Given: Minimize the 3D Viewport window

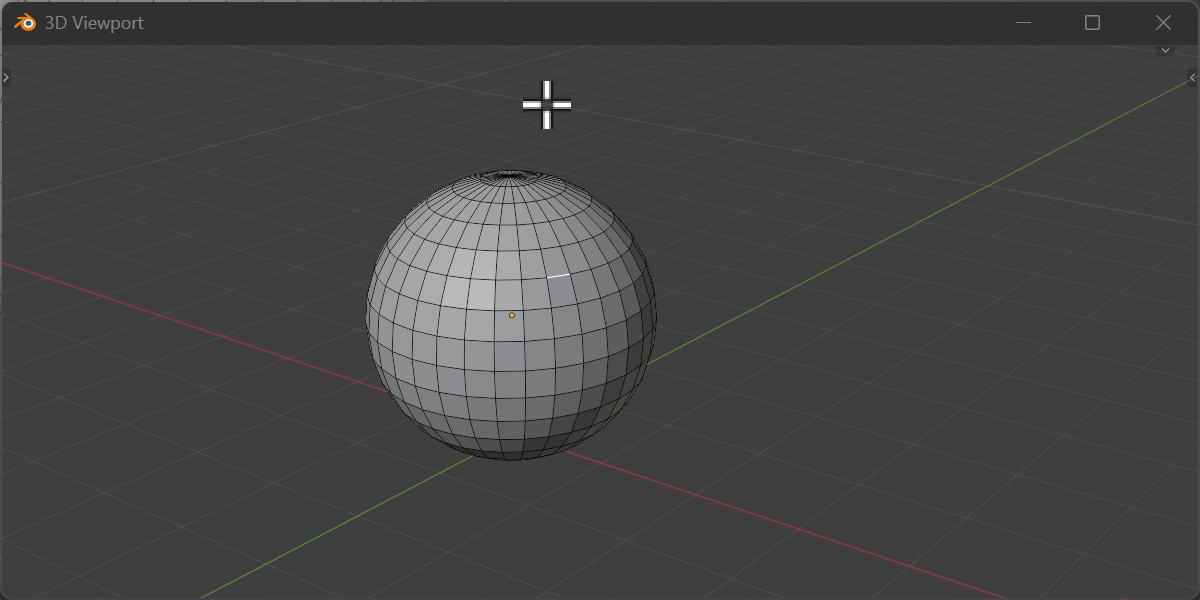Looking at the screenshot, I should click(x=1022, y=23).
